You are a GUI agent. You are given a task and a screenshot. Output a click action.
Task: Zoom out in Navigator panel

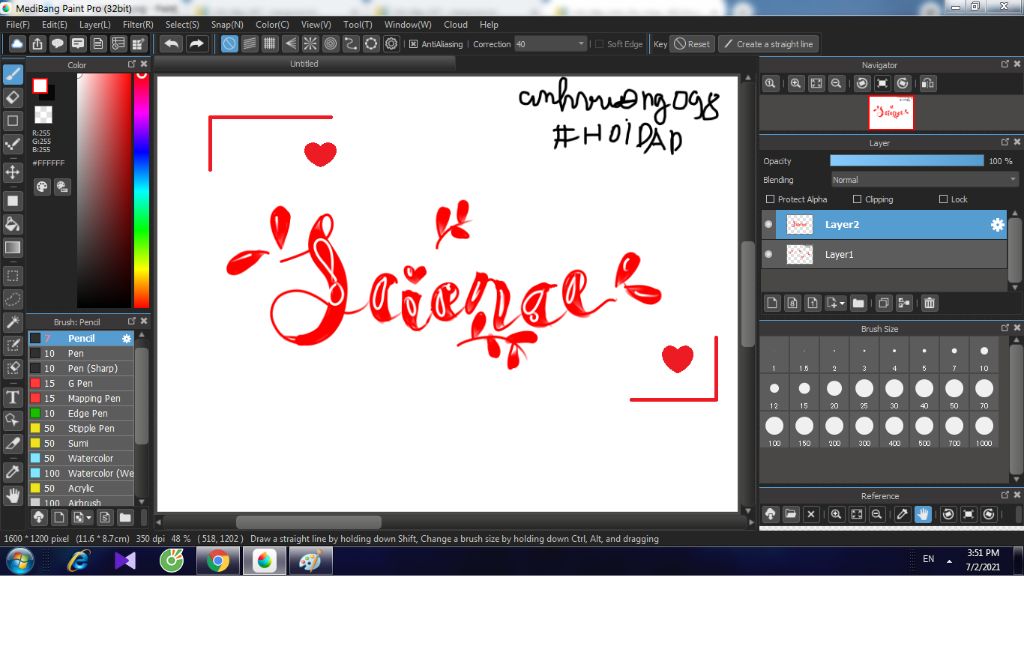tap(836, 84)
